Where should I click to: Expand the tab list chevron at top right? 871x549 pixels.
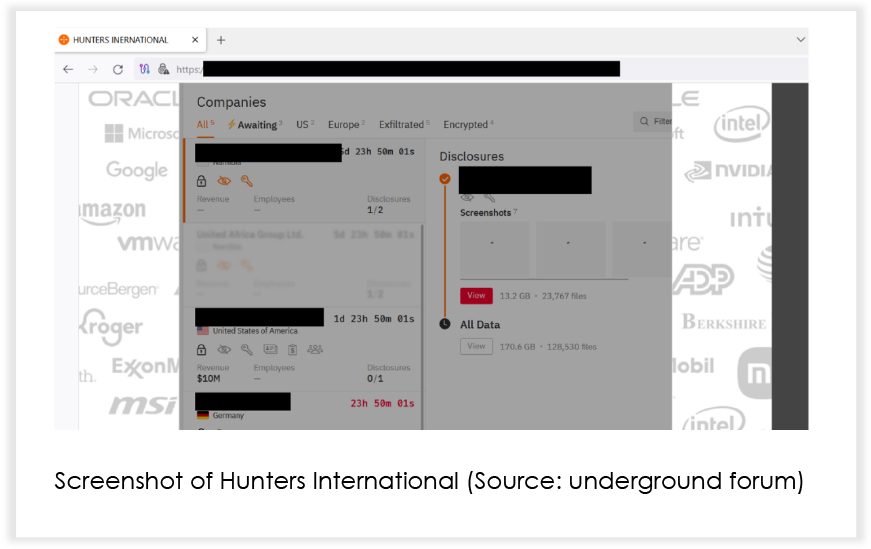click(x=800, y=39)
